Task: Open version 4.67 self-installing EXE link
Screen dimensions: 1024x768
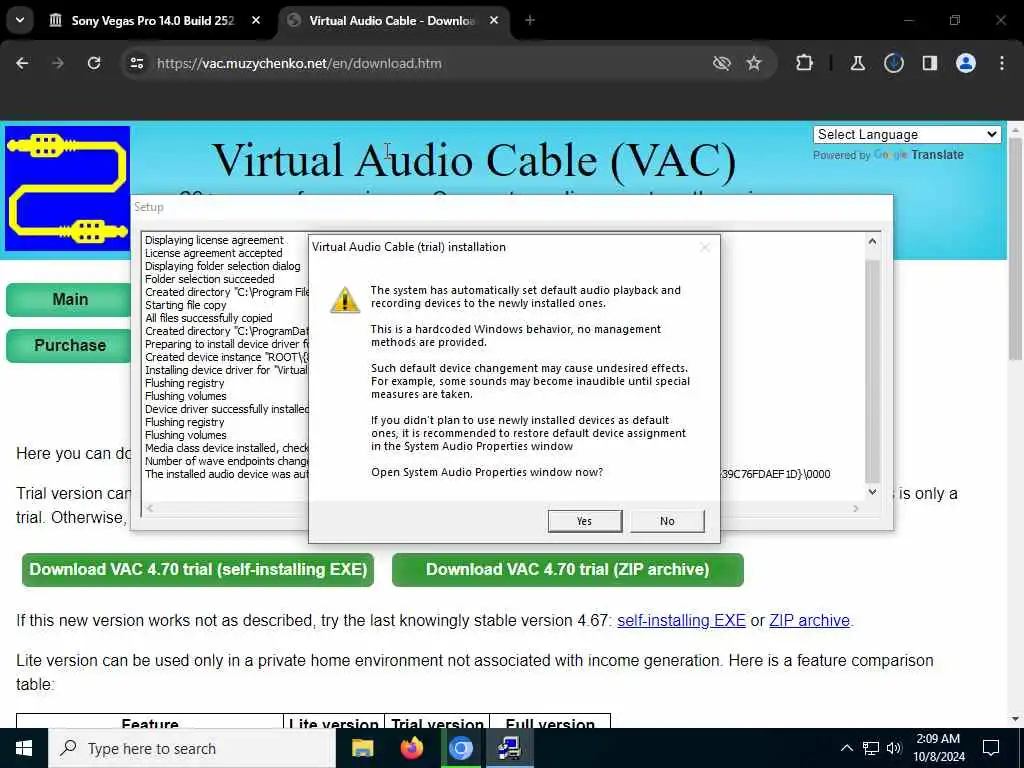Action: pos(681,620)
